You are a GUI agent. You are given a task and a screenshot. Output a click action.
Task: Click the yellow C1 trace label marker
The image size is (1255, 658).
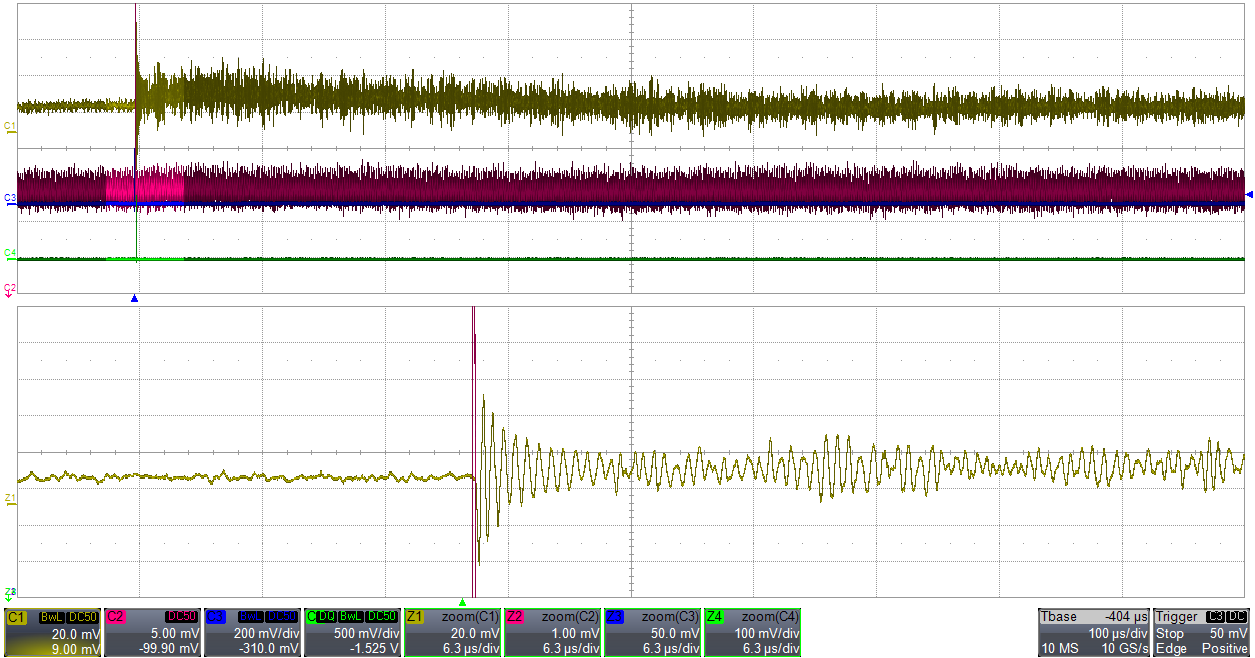pyautogui.click(x=9, y=126)
